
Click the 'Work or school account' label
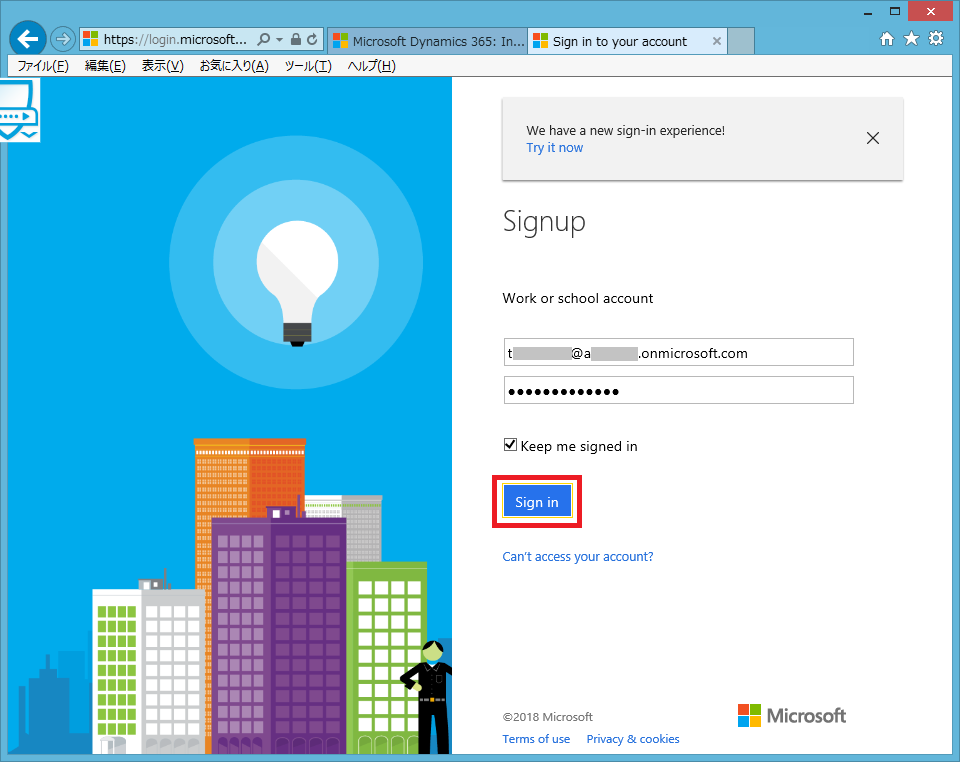(577, 298)
